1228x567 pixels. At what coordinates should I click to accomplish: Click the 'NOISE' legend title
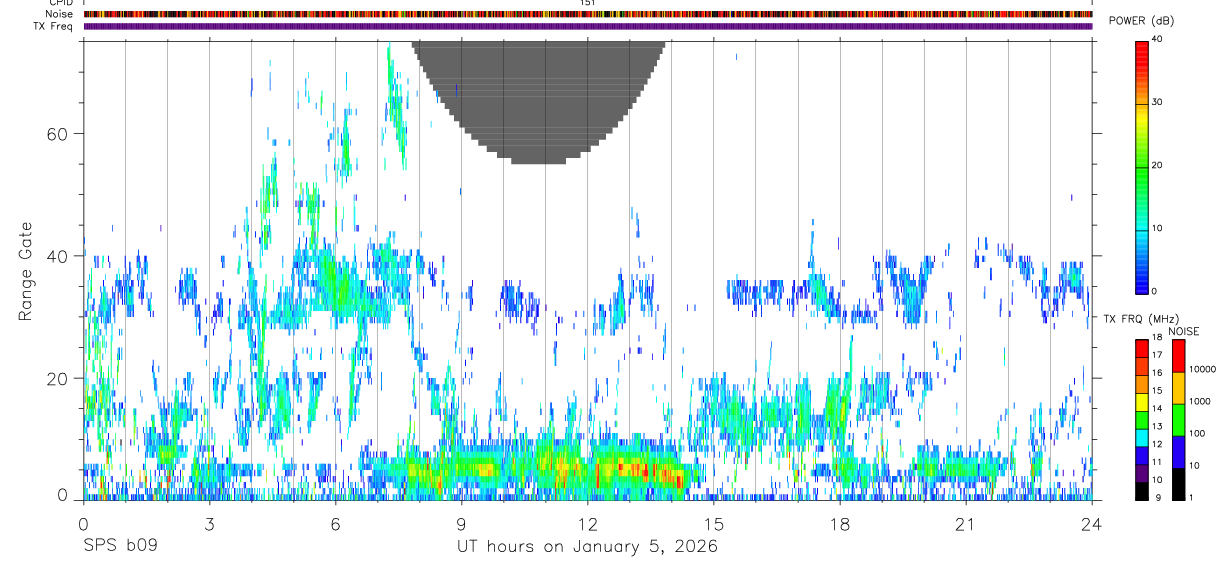click(1184, 331)
